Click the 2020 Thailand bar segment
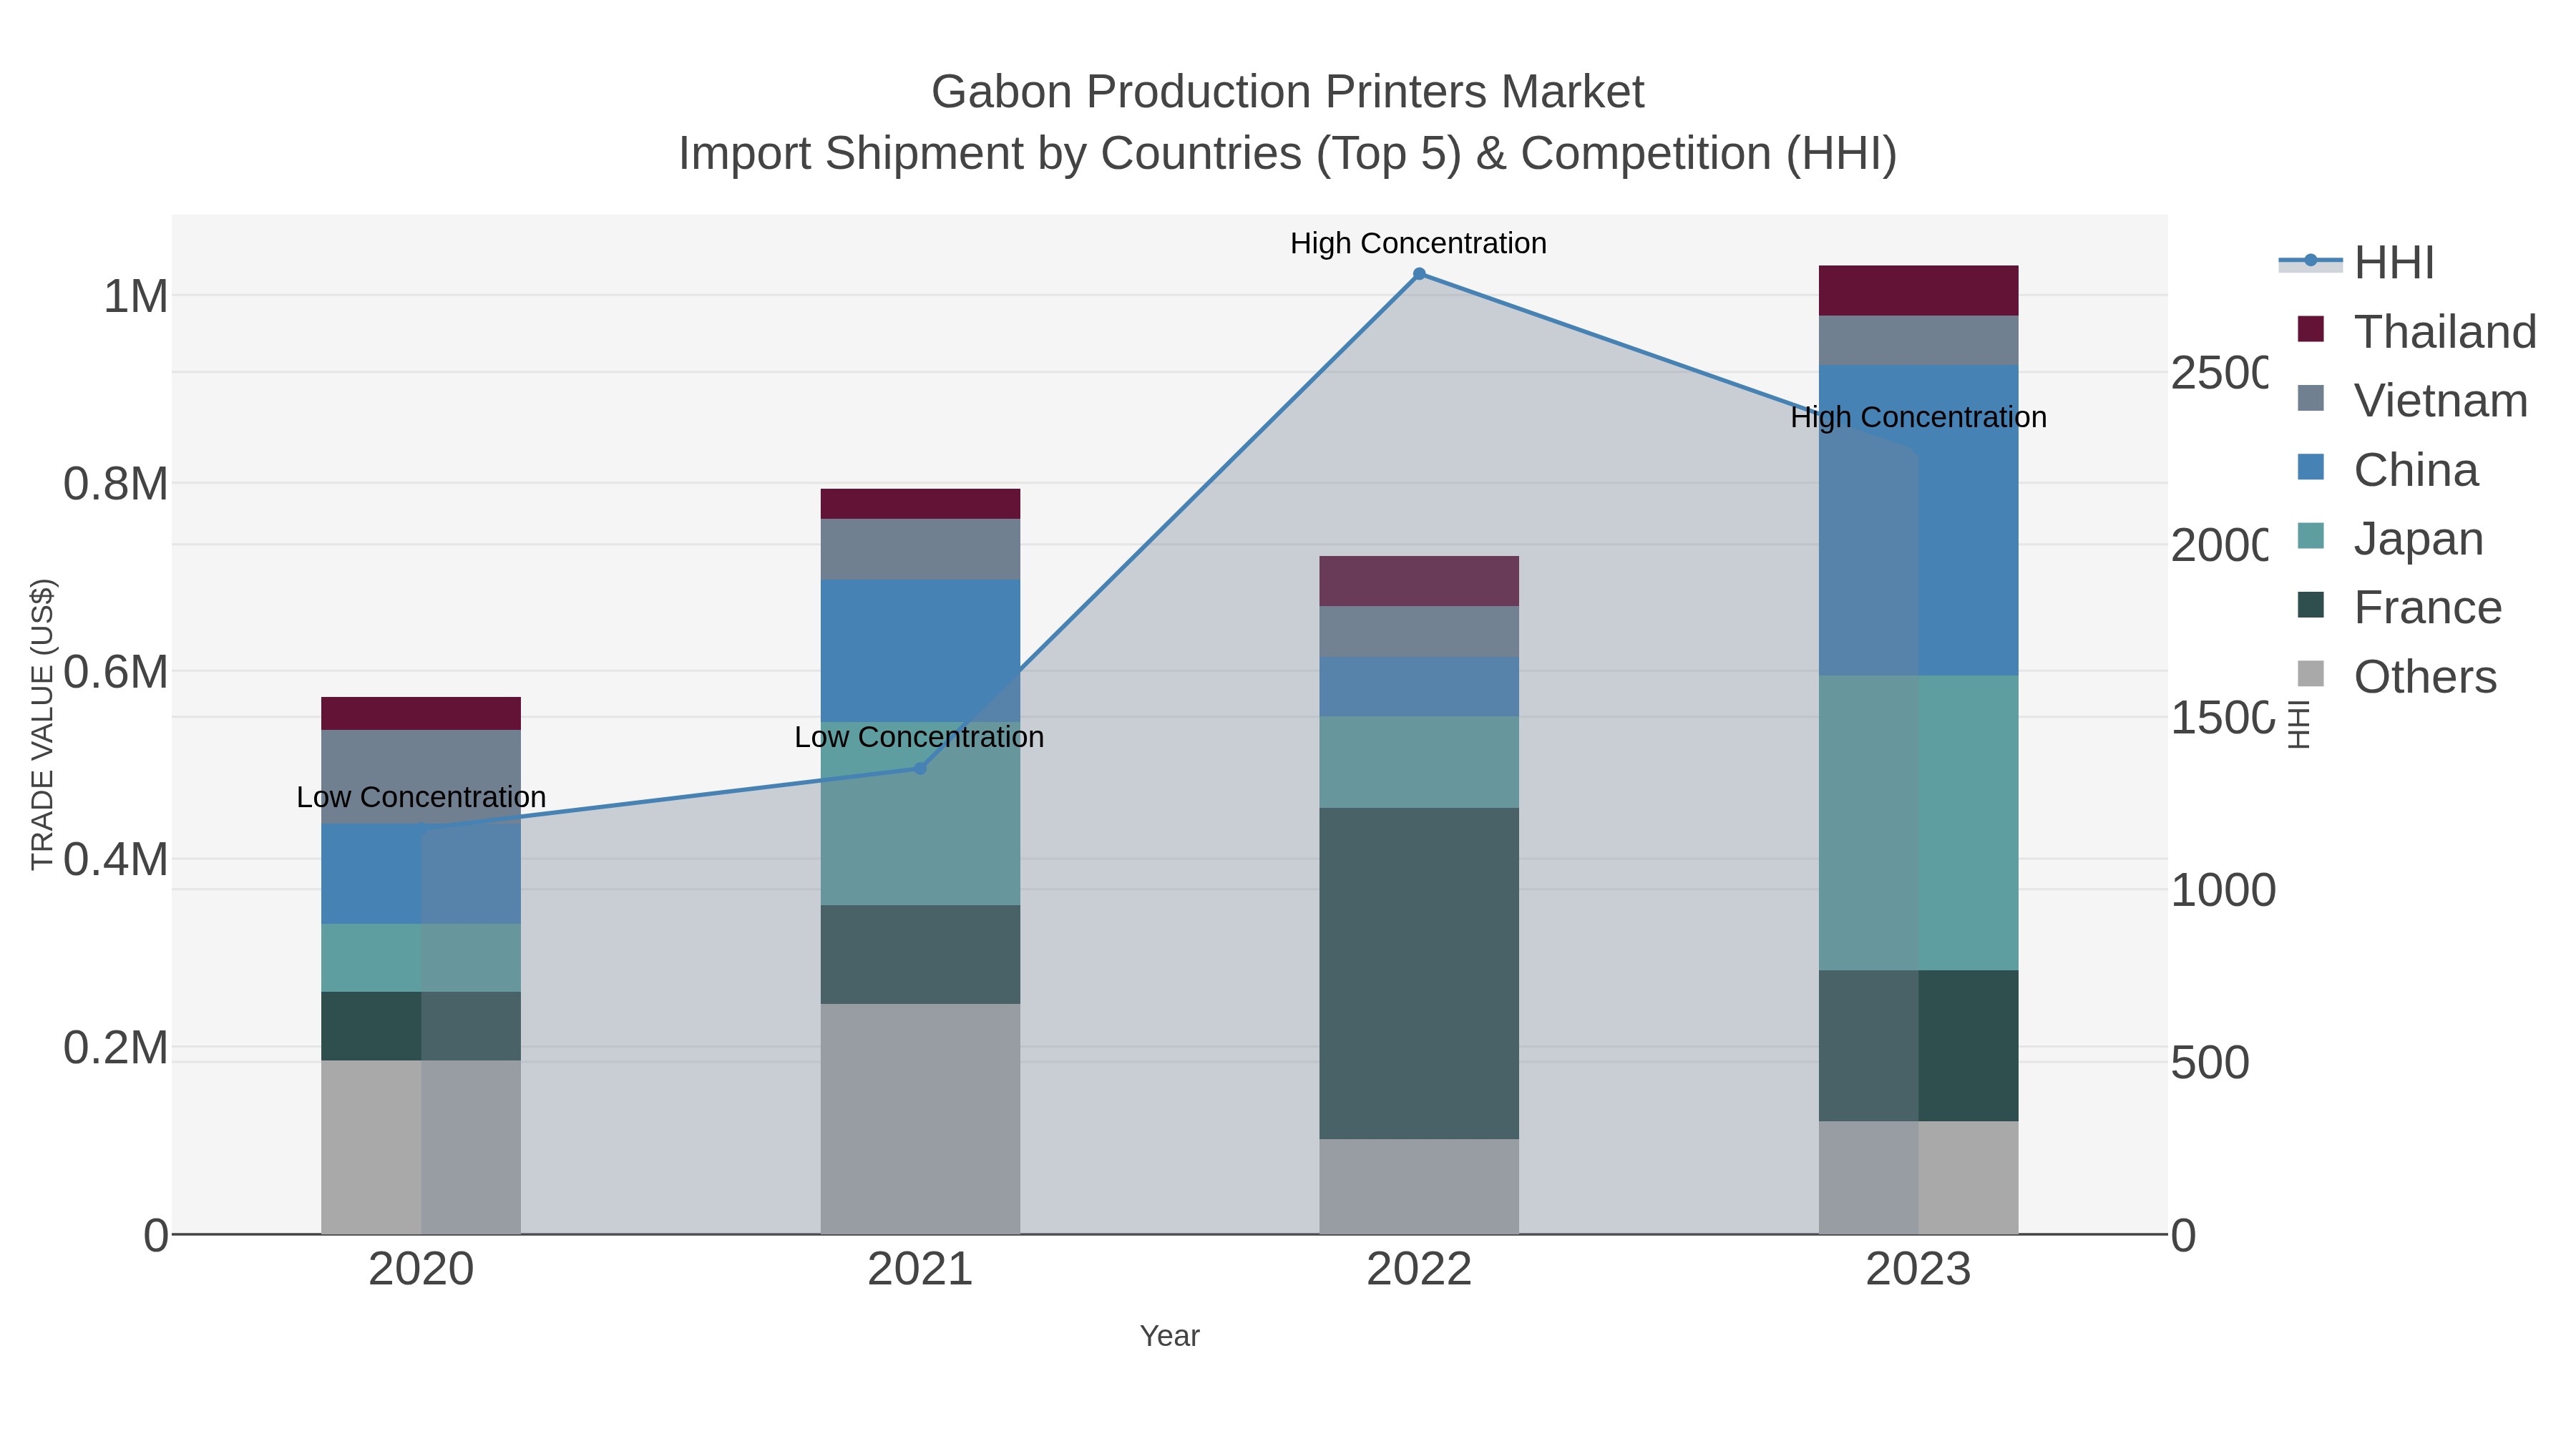 [421, 714]
